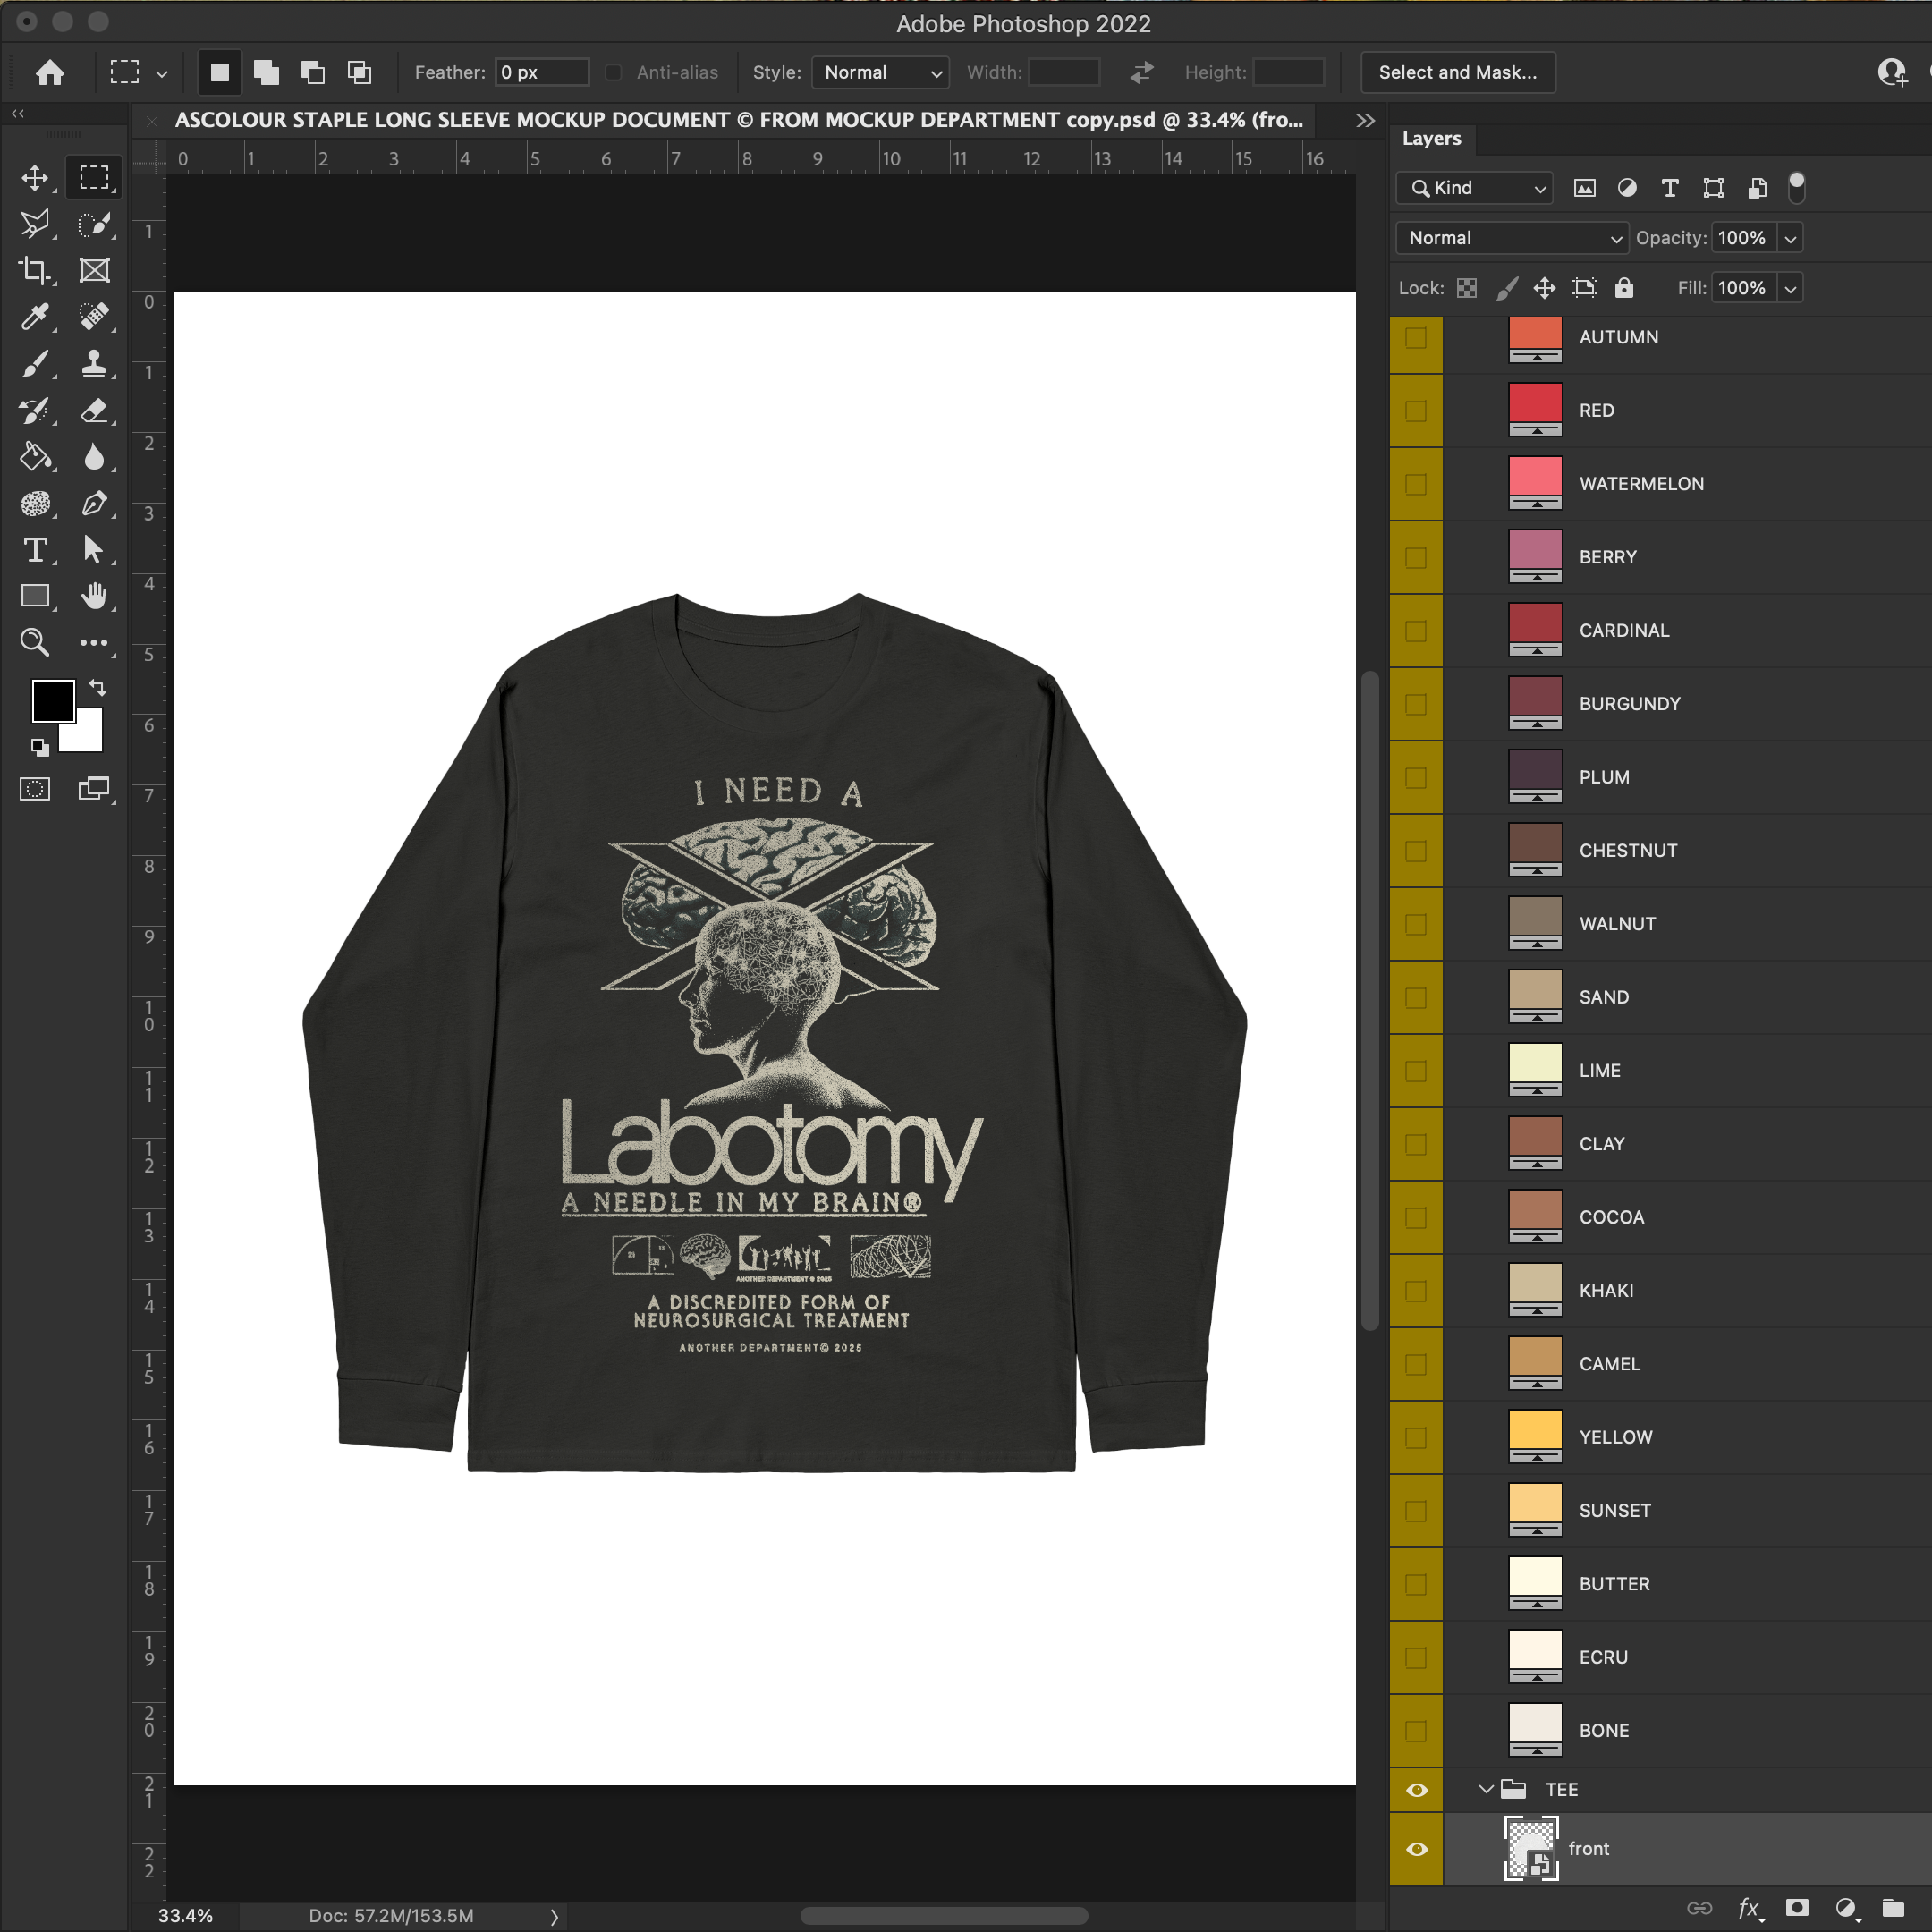Select the Move tool
This screenshot has height=1932, width=1932.
(x=35, y=178)
